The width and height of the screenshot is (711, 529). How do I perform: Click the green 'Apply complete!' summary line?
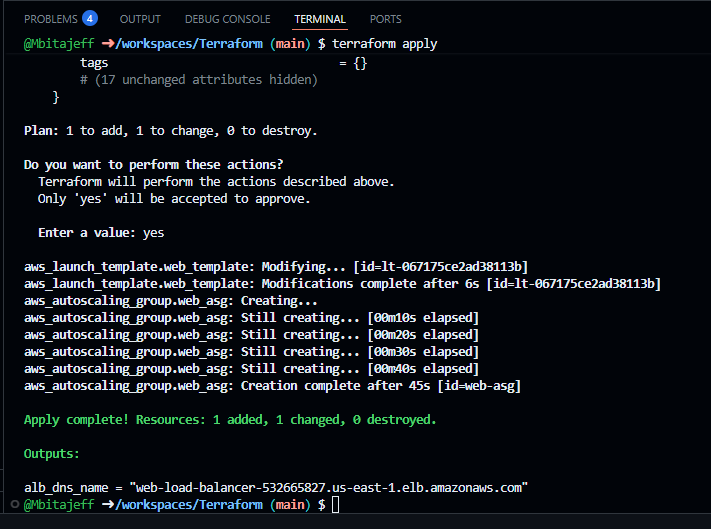(230, 420)
